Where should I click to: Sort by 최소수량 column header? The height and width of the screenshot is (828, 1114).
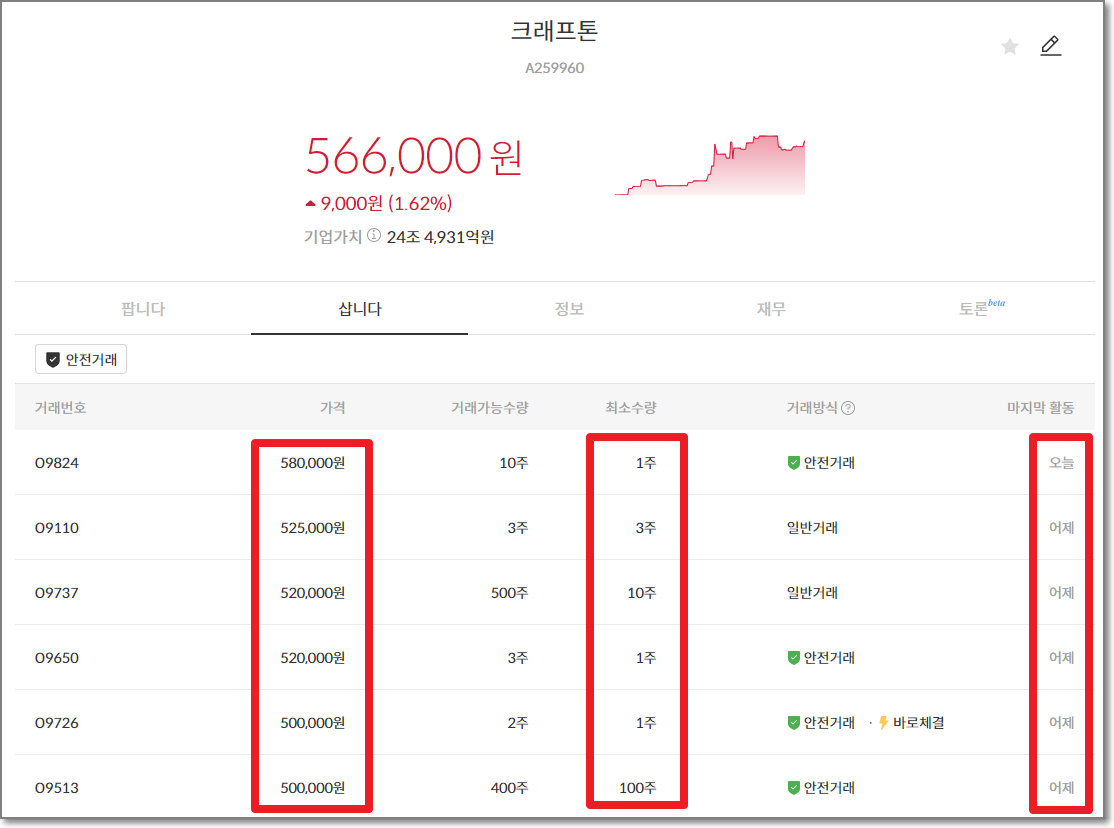pyautogui.click(x=631, y=407)
